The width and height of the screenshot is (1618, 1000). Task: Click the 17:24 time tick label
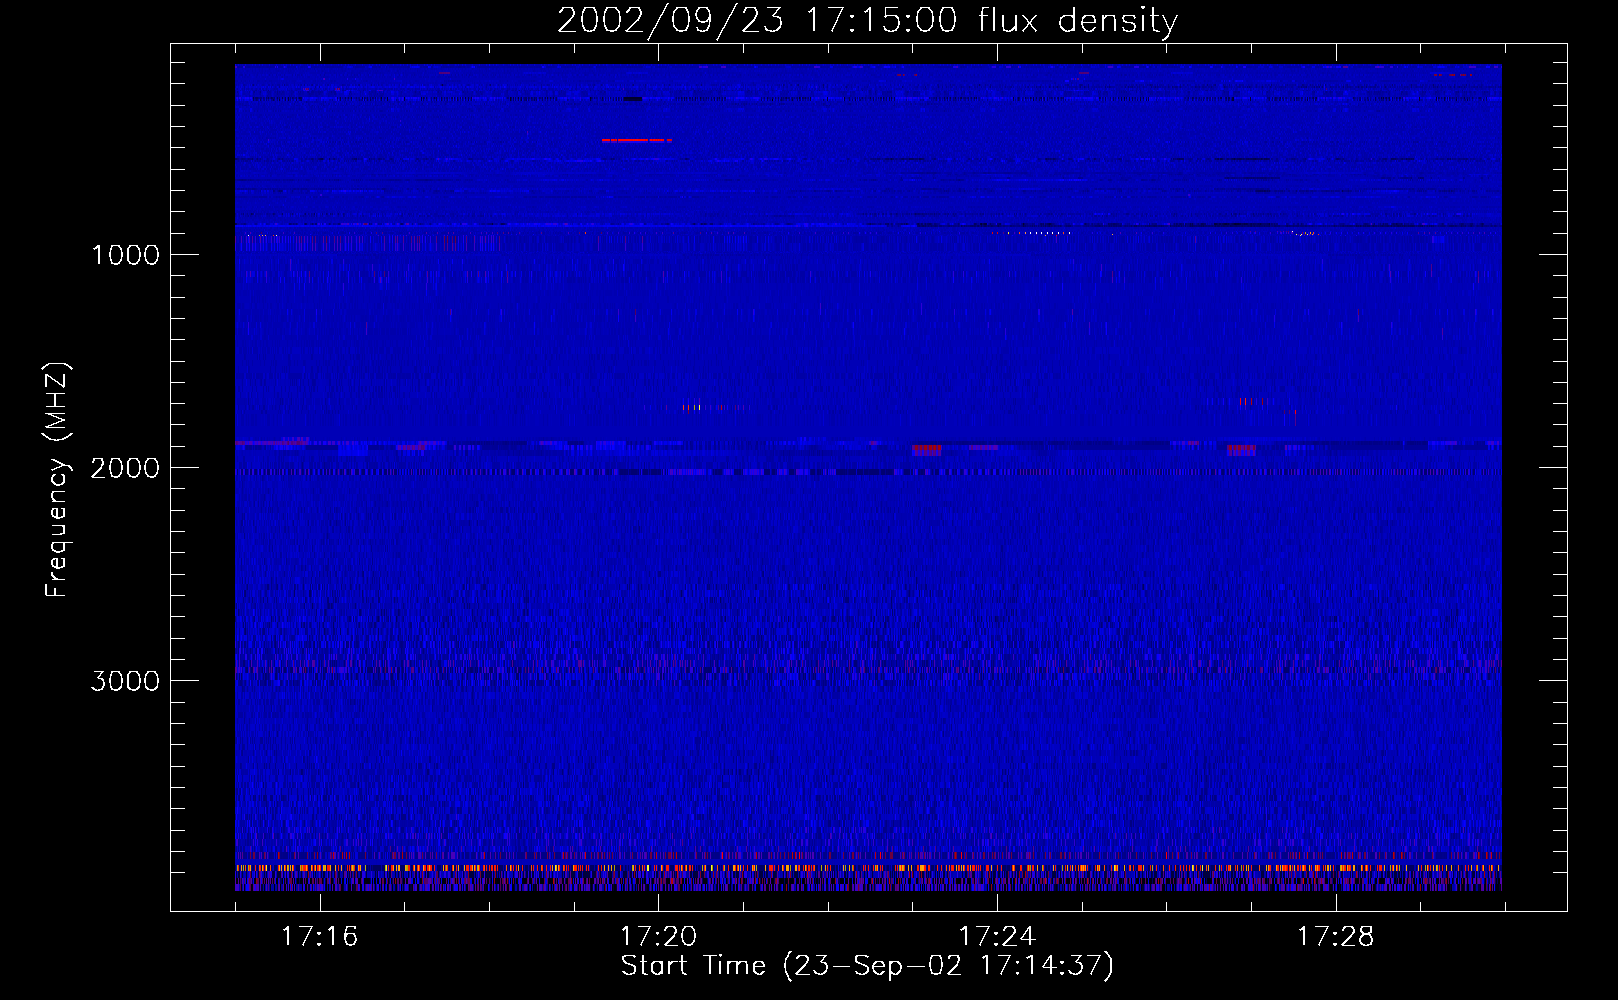coord(997,937)
